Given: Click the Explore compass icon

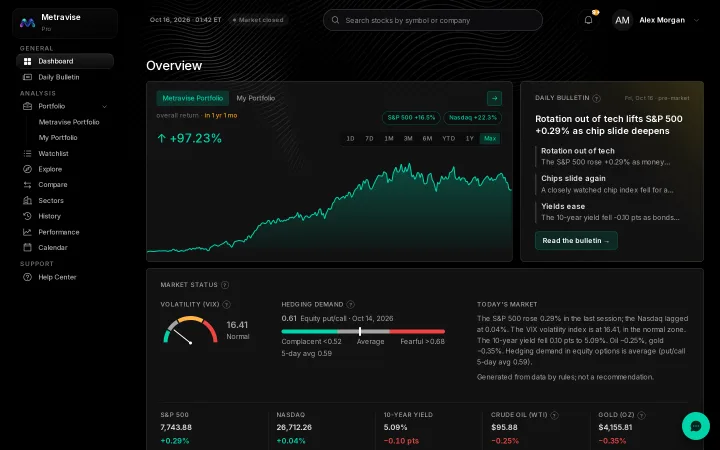Looking at the screenshot, I should (x=28, y=169).
